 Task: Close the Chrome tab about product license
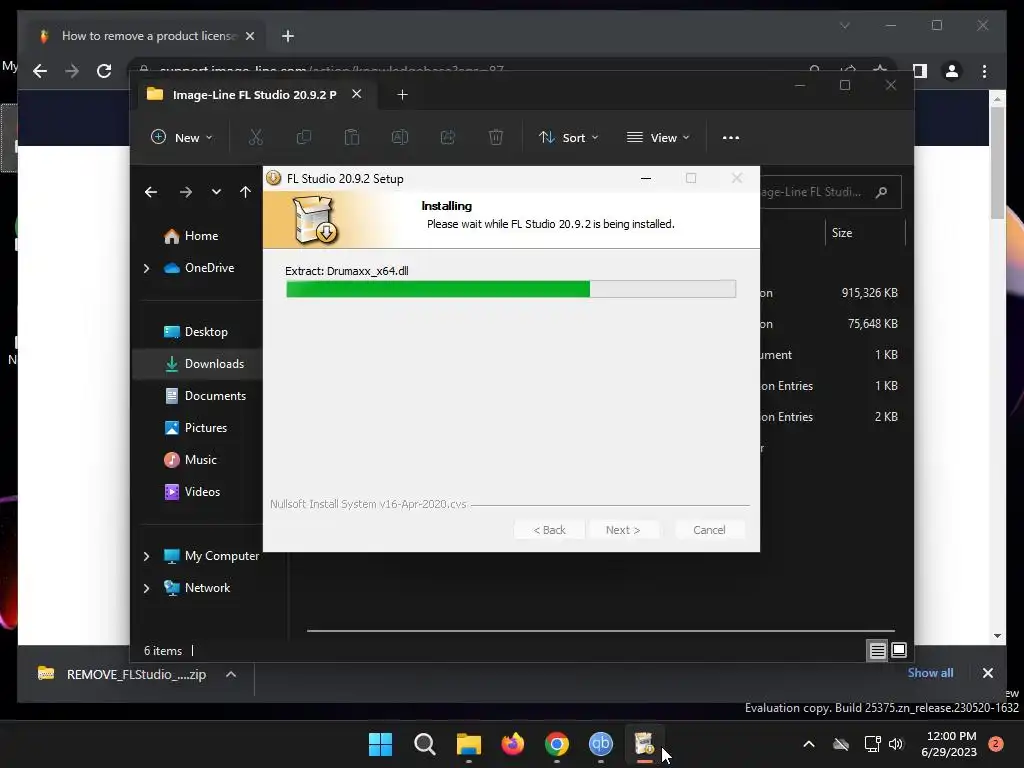pyautogui.click(x=249, y=36)
